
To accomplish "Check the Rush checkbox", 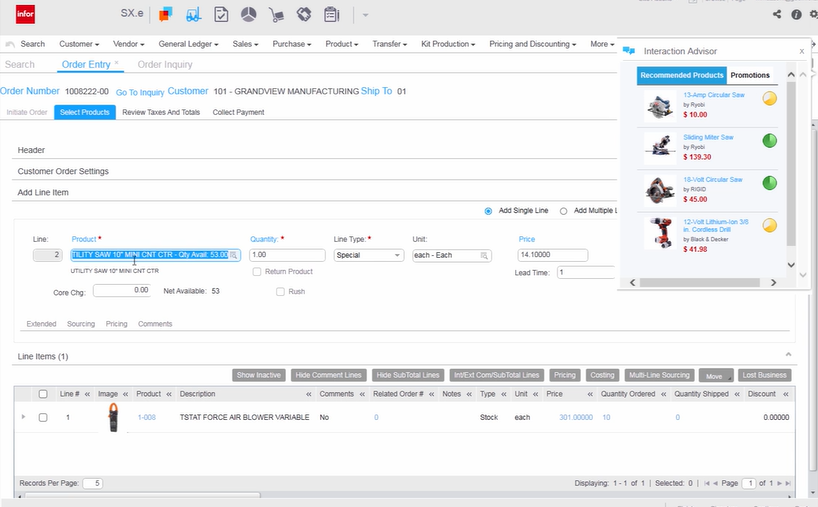I will [280, 292].
